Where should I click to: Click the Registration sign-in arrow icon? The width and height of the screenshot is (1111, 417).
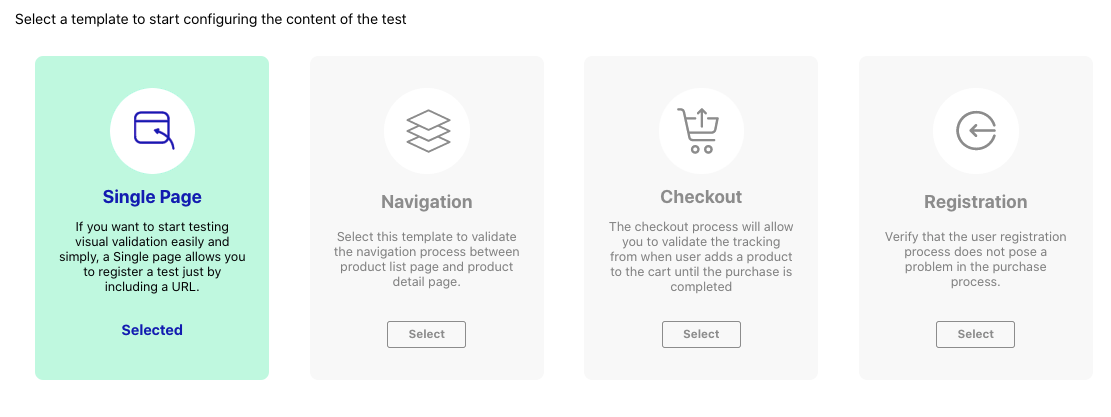pos(975,130)
